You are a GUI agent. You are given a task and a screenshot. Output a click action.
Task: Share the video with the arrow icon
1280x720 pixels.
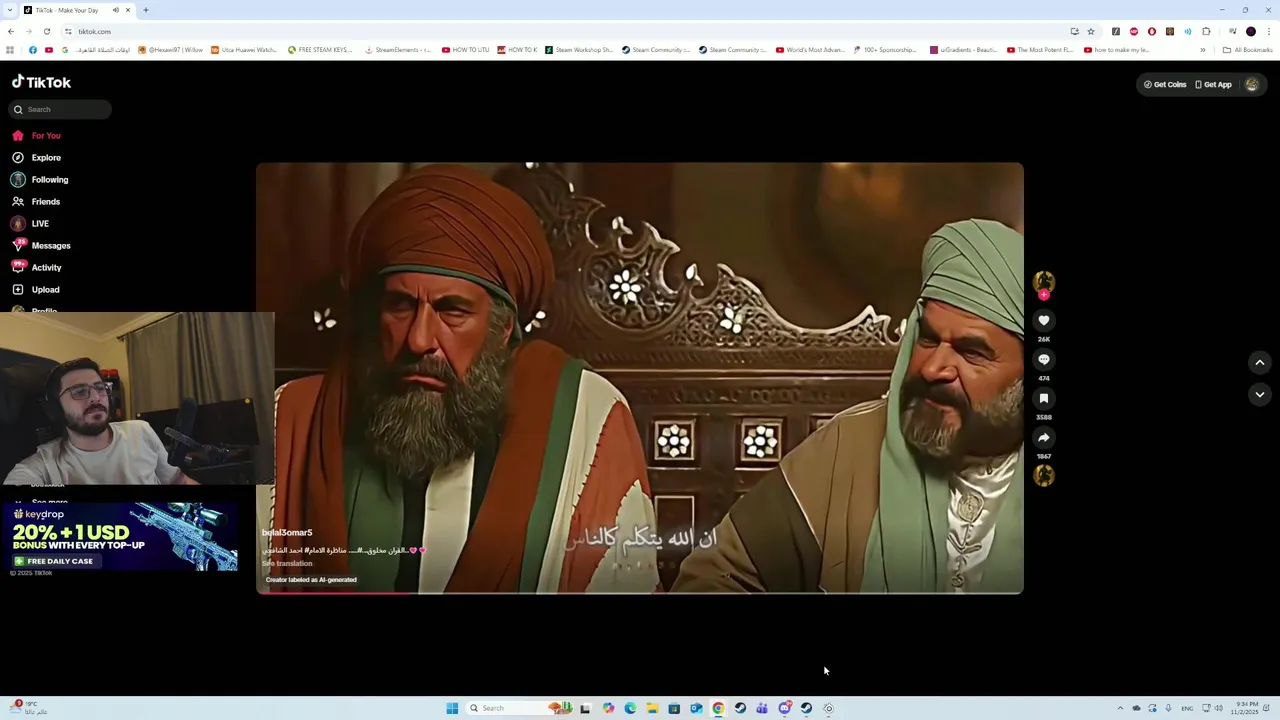point(1043,437)
